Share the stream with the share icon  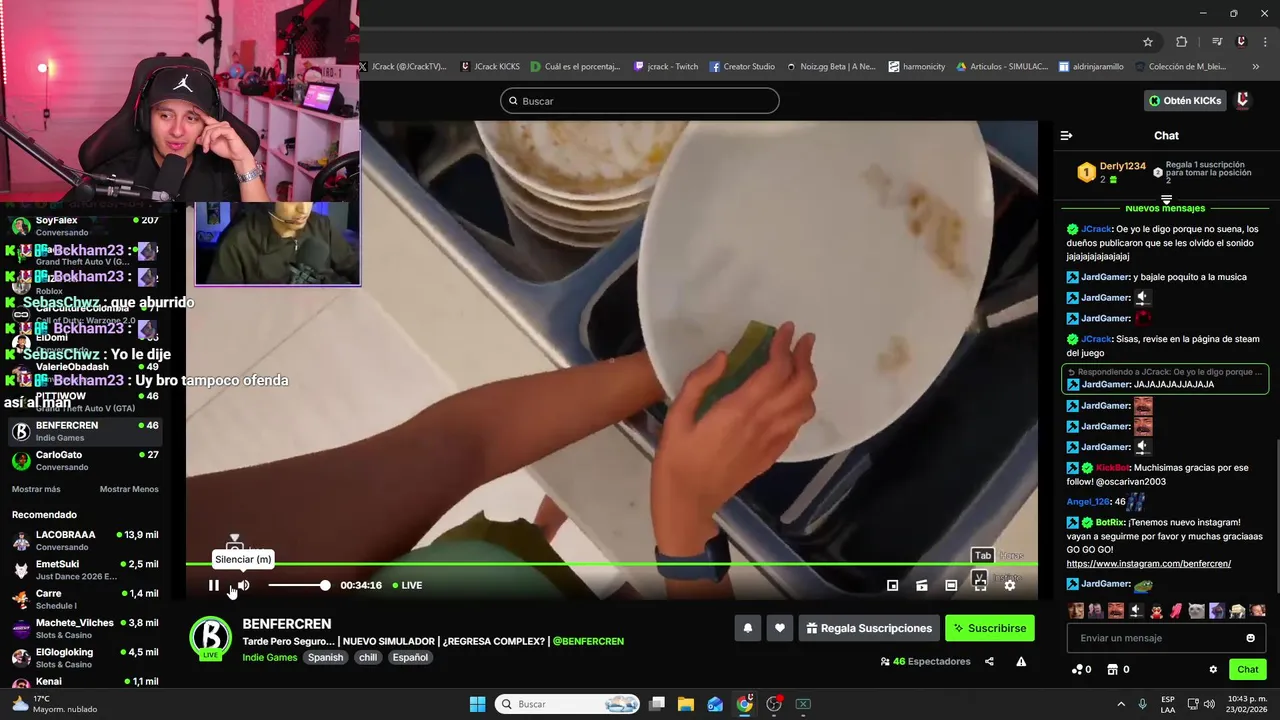coord(989,661)
